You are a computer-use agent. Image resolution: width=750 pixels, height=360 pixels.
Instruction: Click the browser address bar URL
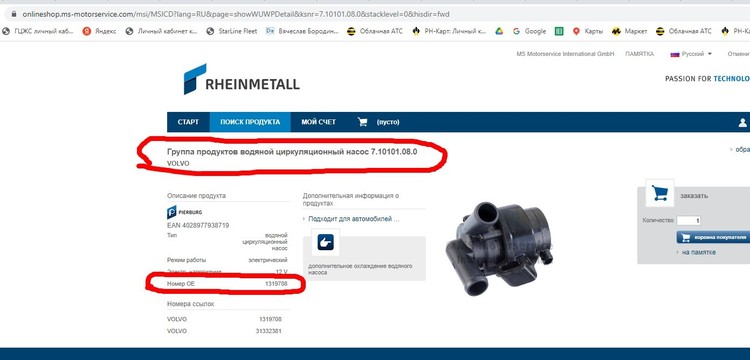coord(236,14)
